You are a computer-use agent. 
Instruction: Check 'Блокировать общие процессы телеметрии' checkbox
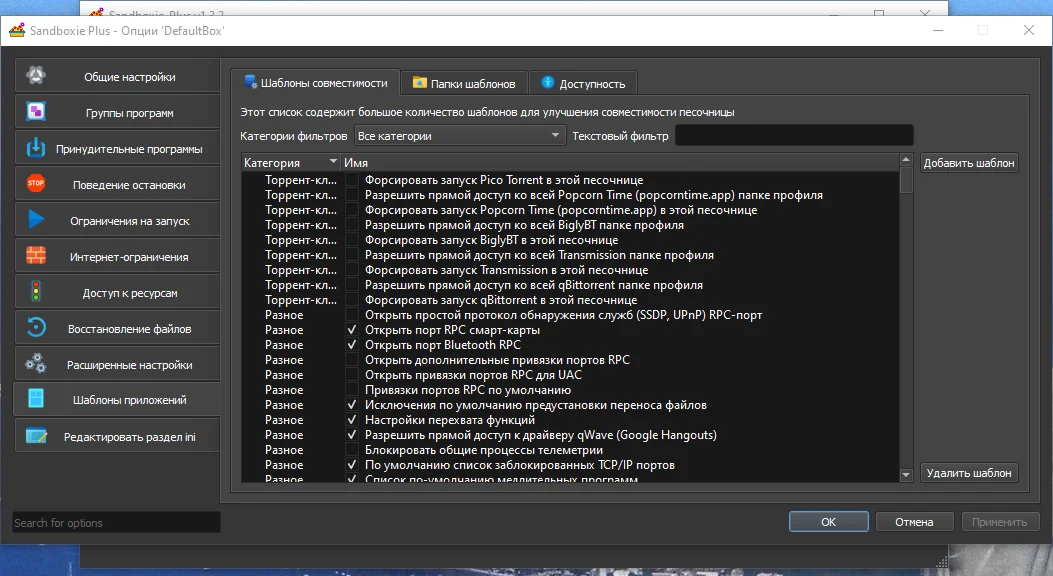coord(352,450)
